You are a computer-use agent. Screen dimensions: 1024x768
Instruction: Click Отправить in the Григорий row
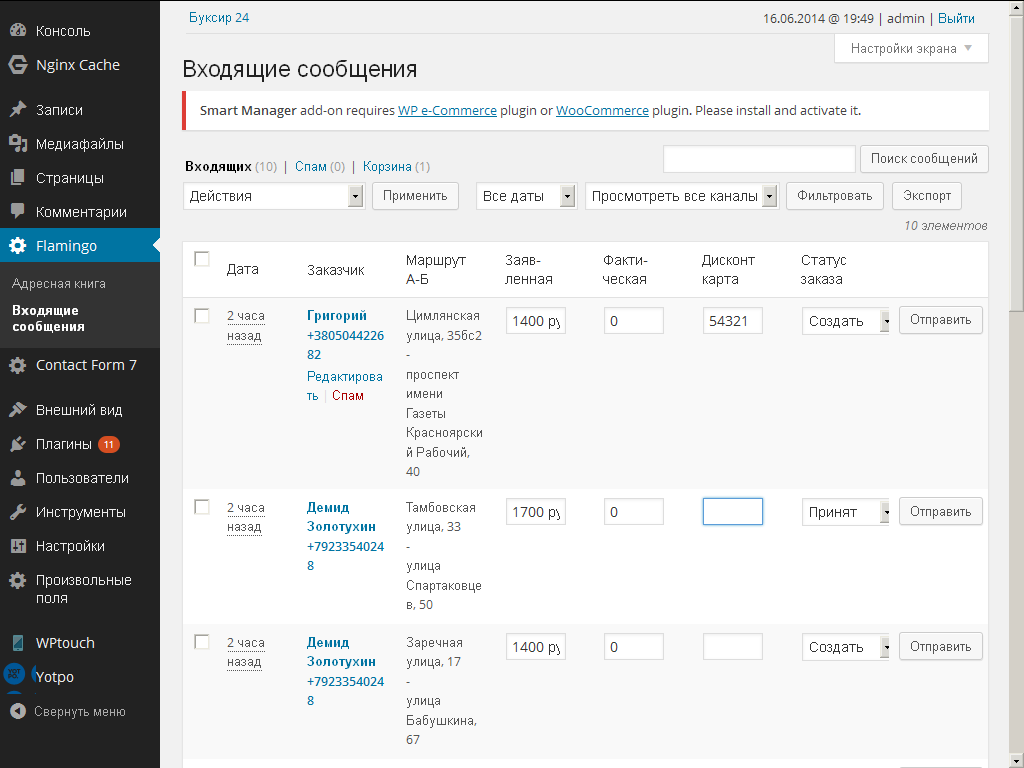coord(940,320)
